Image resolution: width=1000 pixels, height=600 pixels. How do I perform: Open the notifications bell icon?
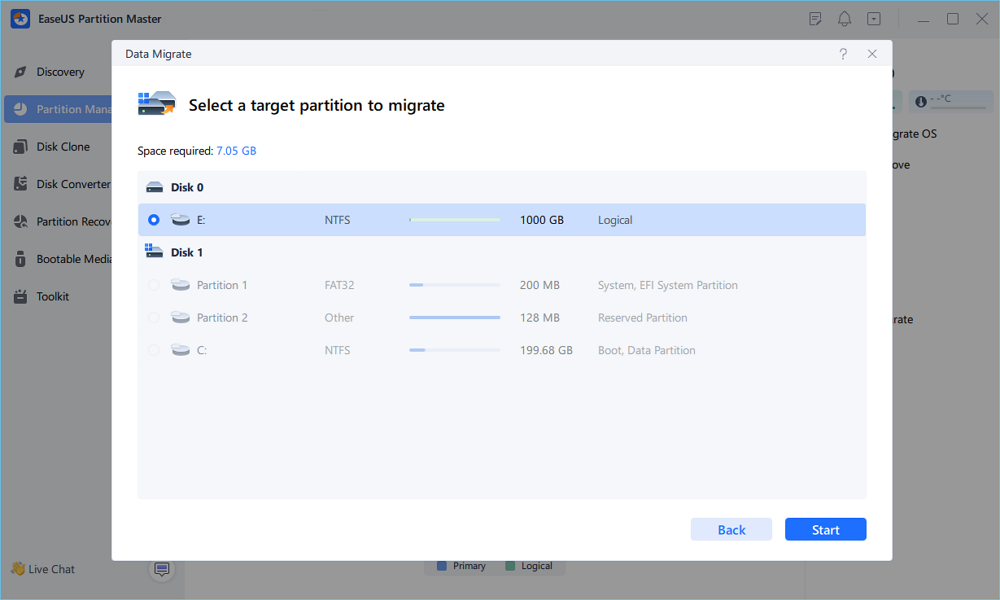point(844,19)
